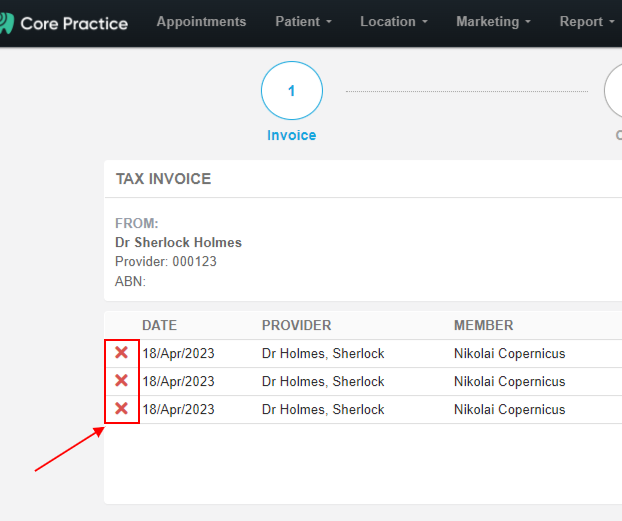This screenshot has width=622, height=521.
Task: Click the FROM: label
Action: (x=136, y=223)
